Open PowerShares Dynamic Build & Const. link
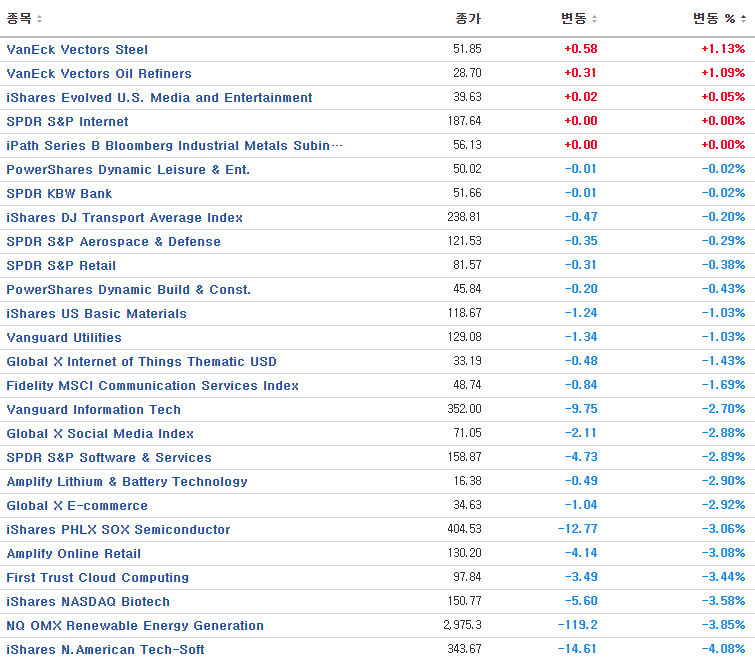 (x=129, y=290)
